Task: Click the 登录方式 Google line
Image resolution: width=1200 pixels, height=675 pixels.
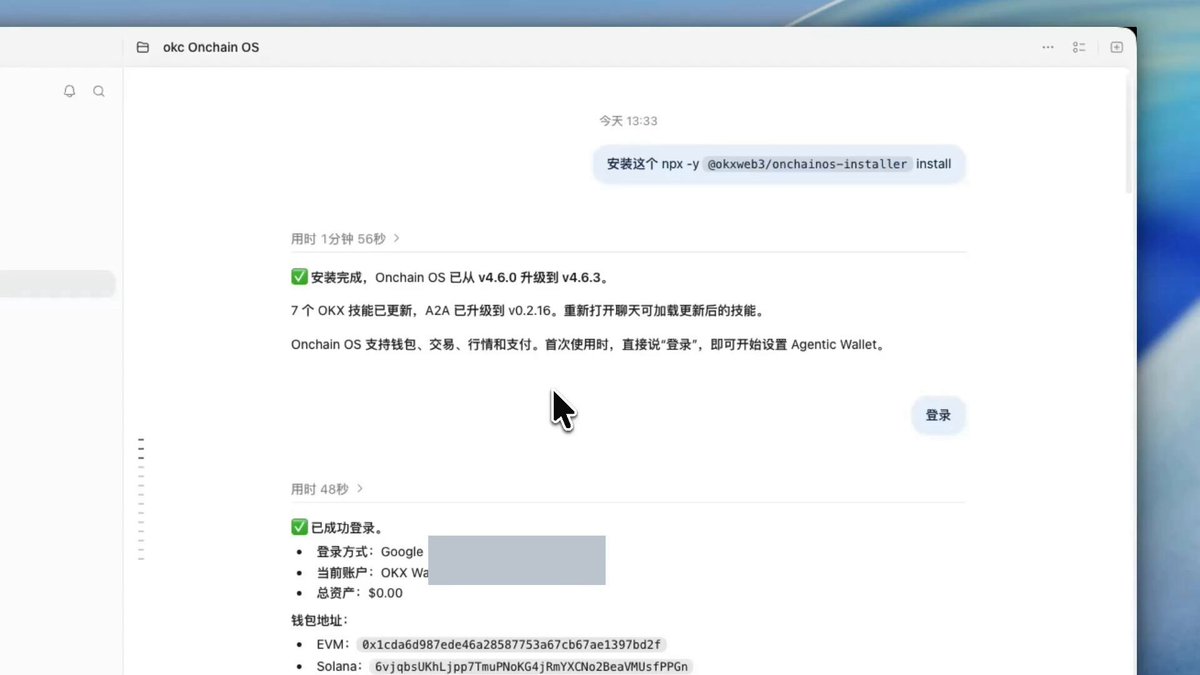Action: point(370,552)
